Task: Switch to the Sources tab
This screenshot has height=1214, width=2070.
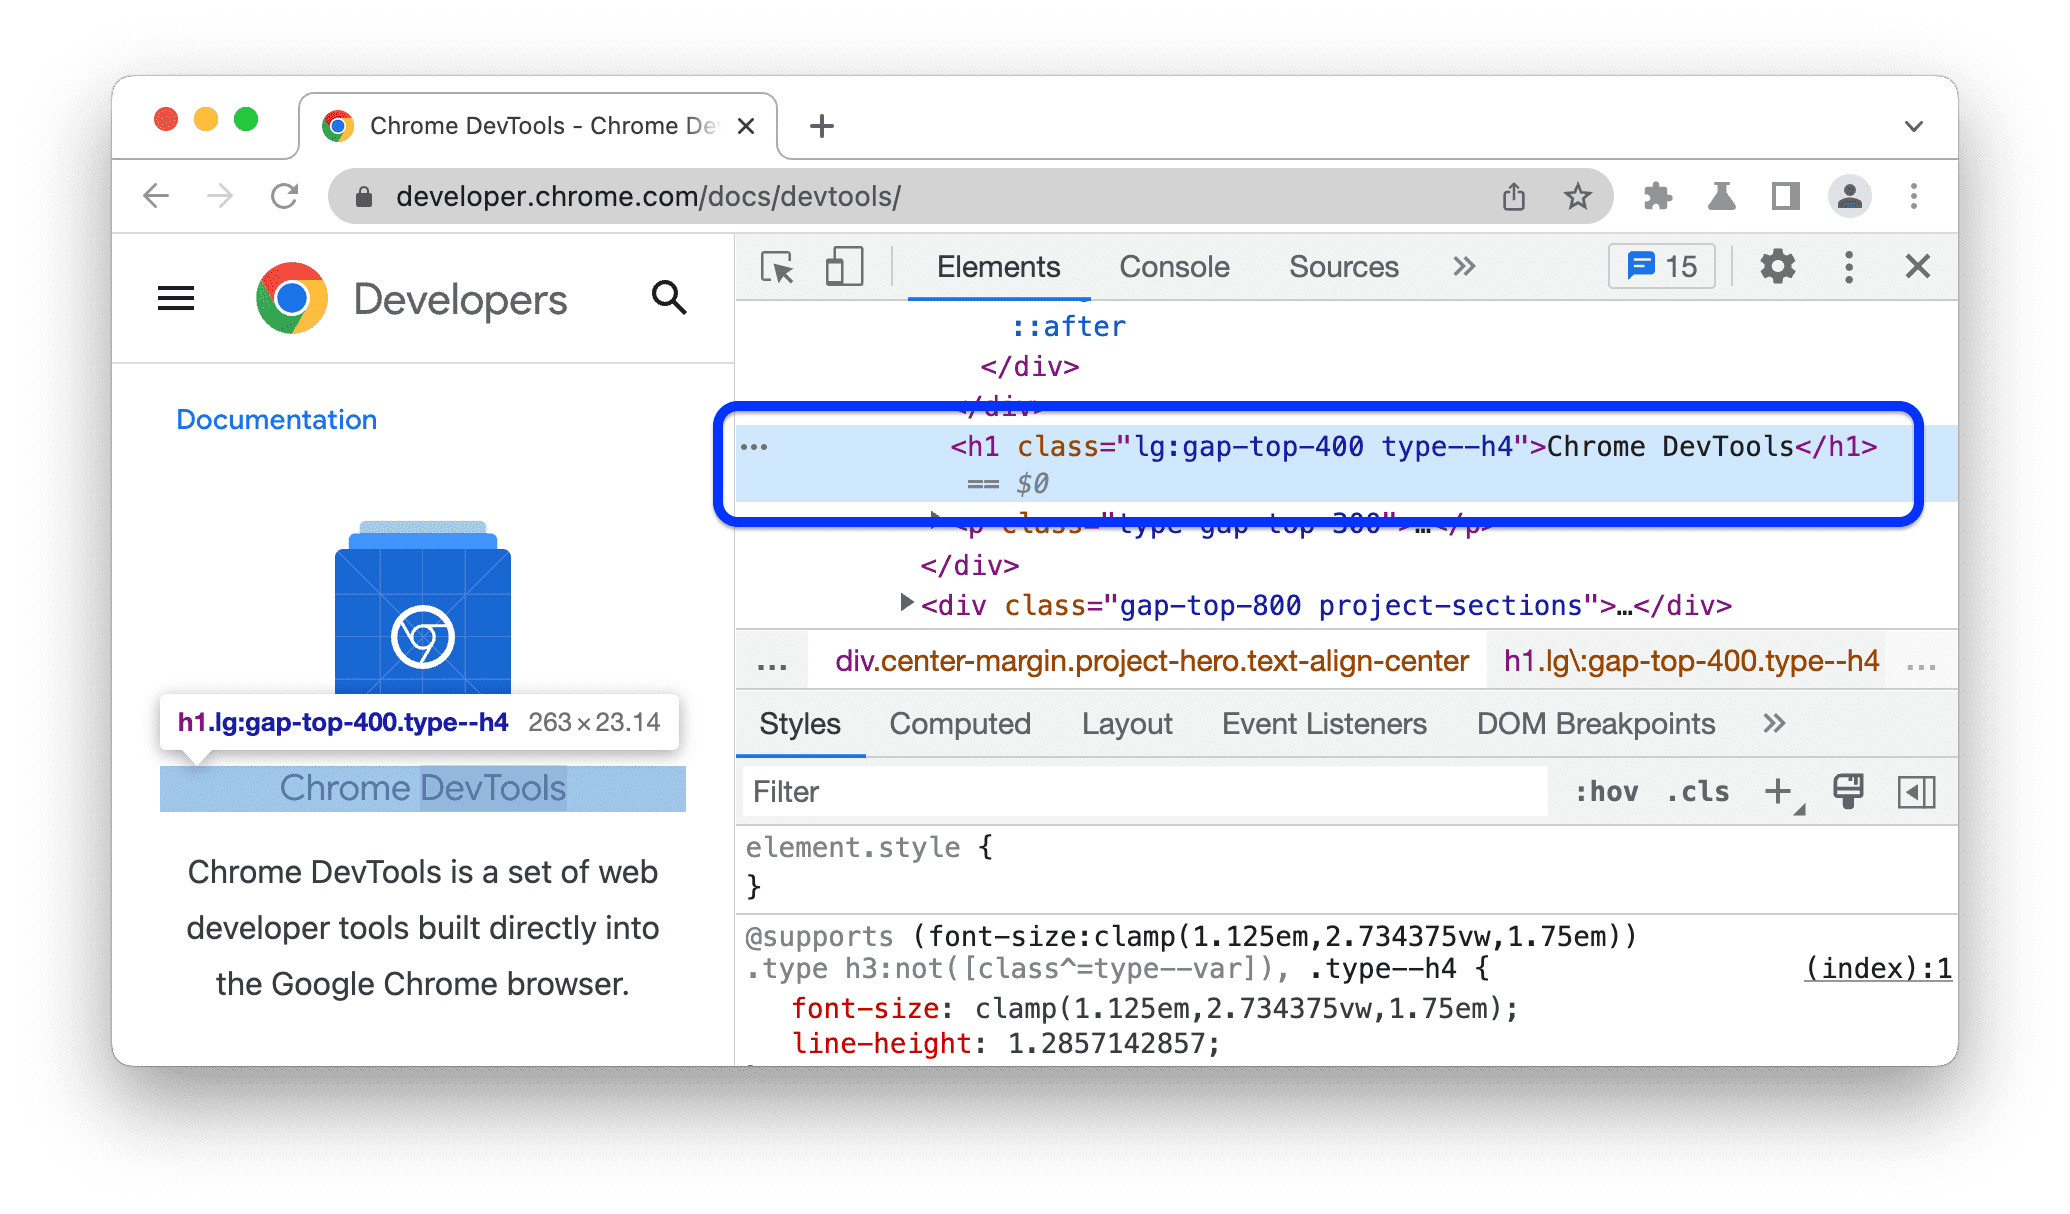Action: click(1339, 266)
